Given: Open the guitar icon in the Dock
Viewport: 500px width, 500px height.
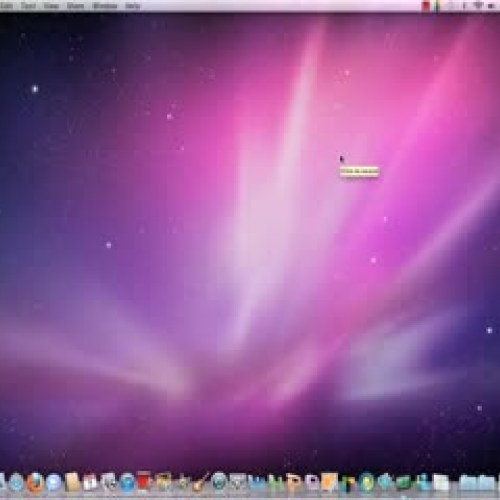Looking at the screenshot, I should coord(201,482).
